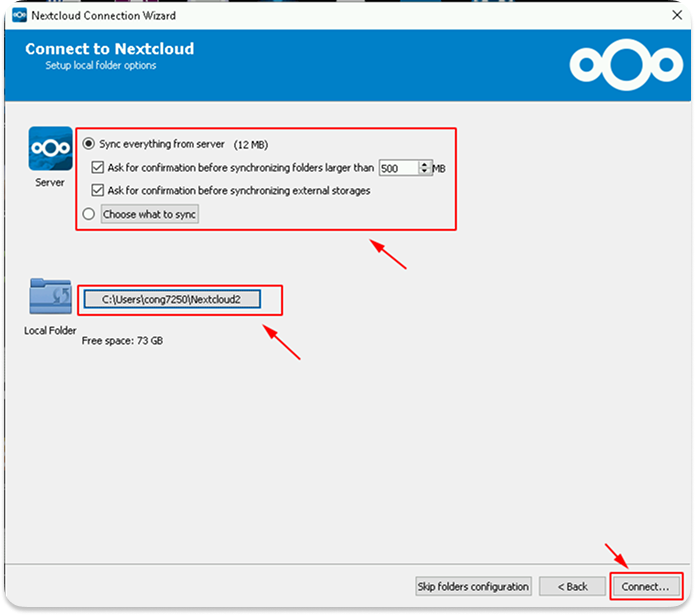Screen dimensions: 695x615
Task: Go back with the < Back button
Action: coord(572,586)
